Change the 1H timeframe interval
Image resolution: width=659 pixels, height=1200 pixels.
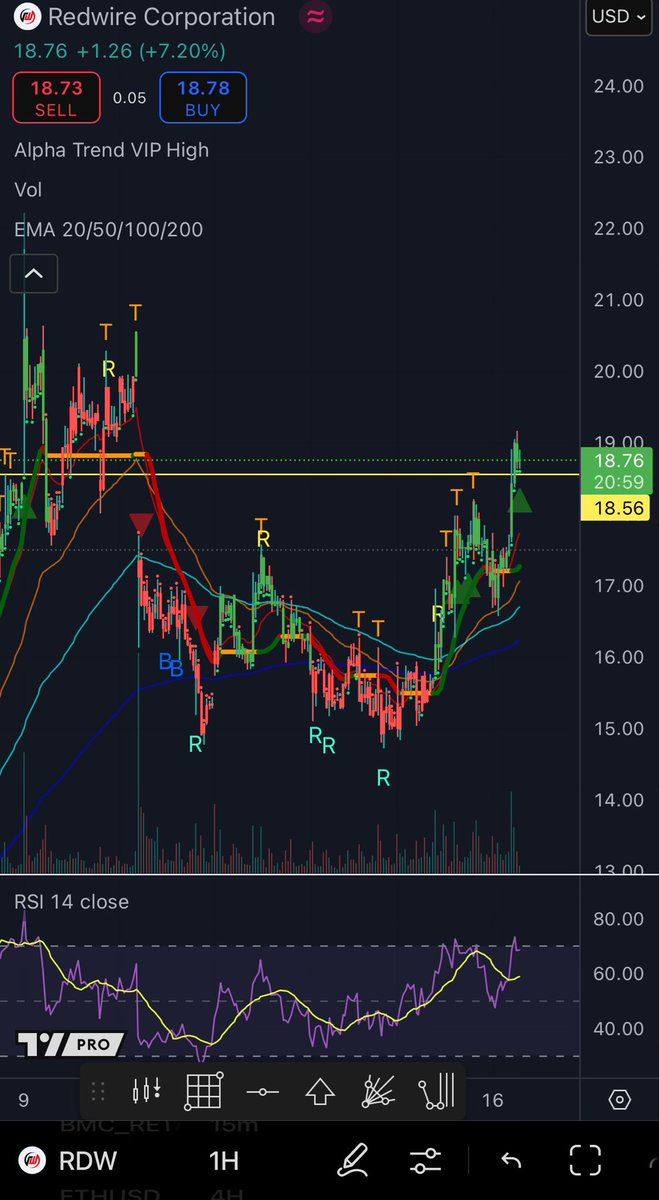(224, 1161)
